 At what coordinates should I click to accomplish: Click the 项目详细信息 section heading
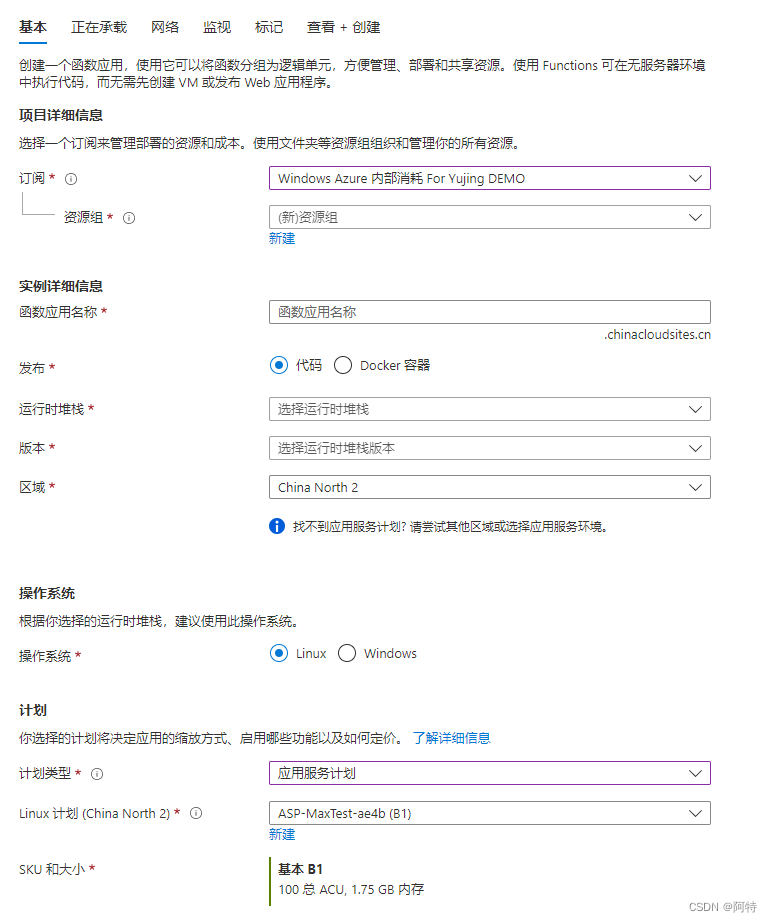coord(61,115)
